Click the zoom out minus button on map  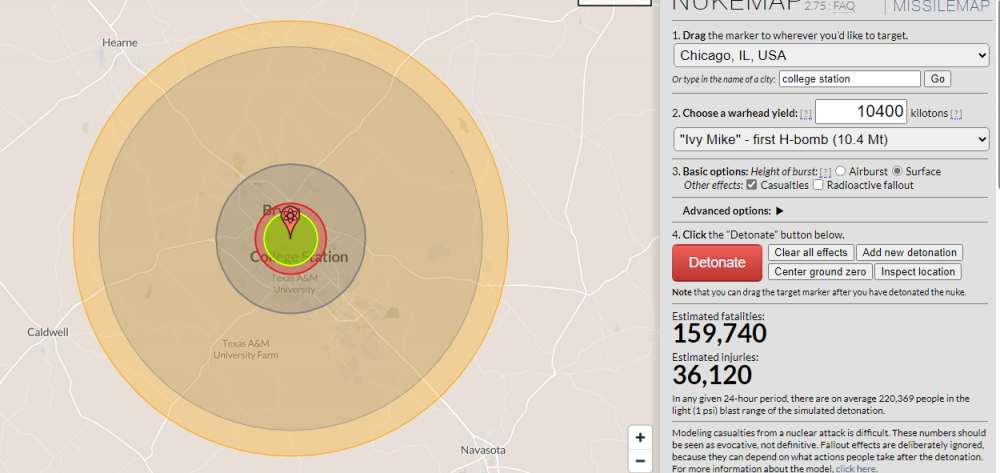(640, 461)
